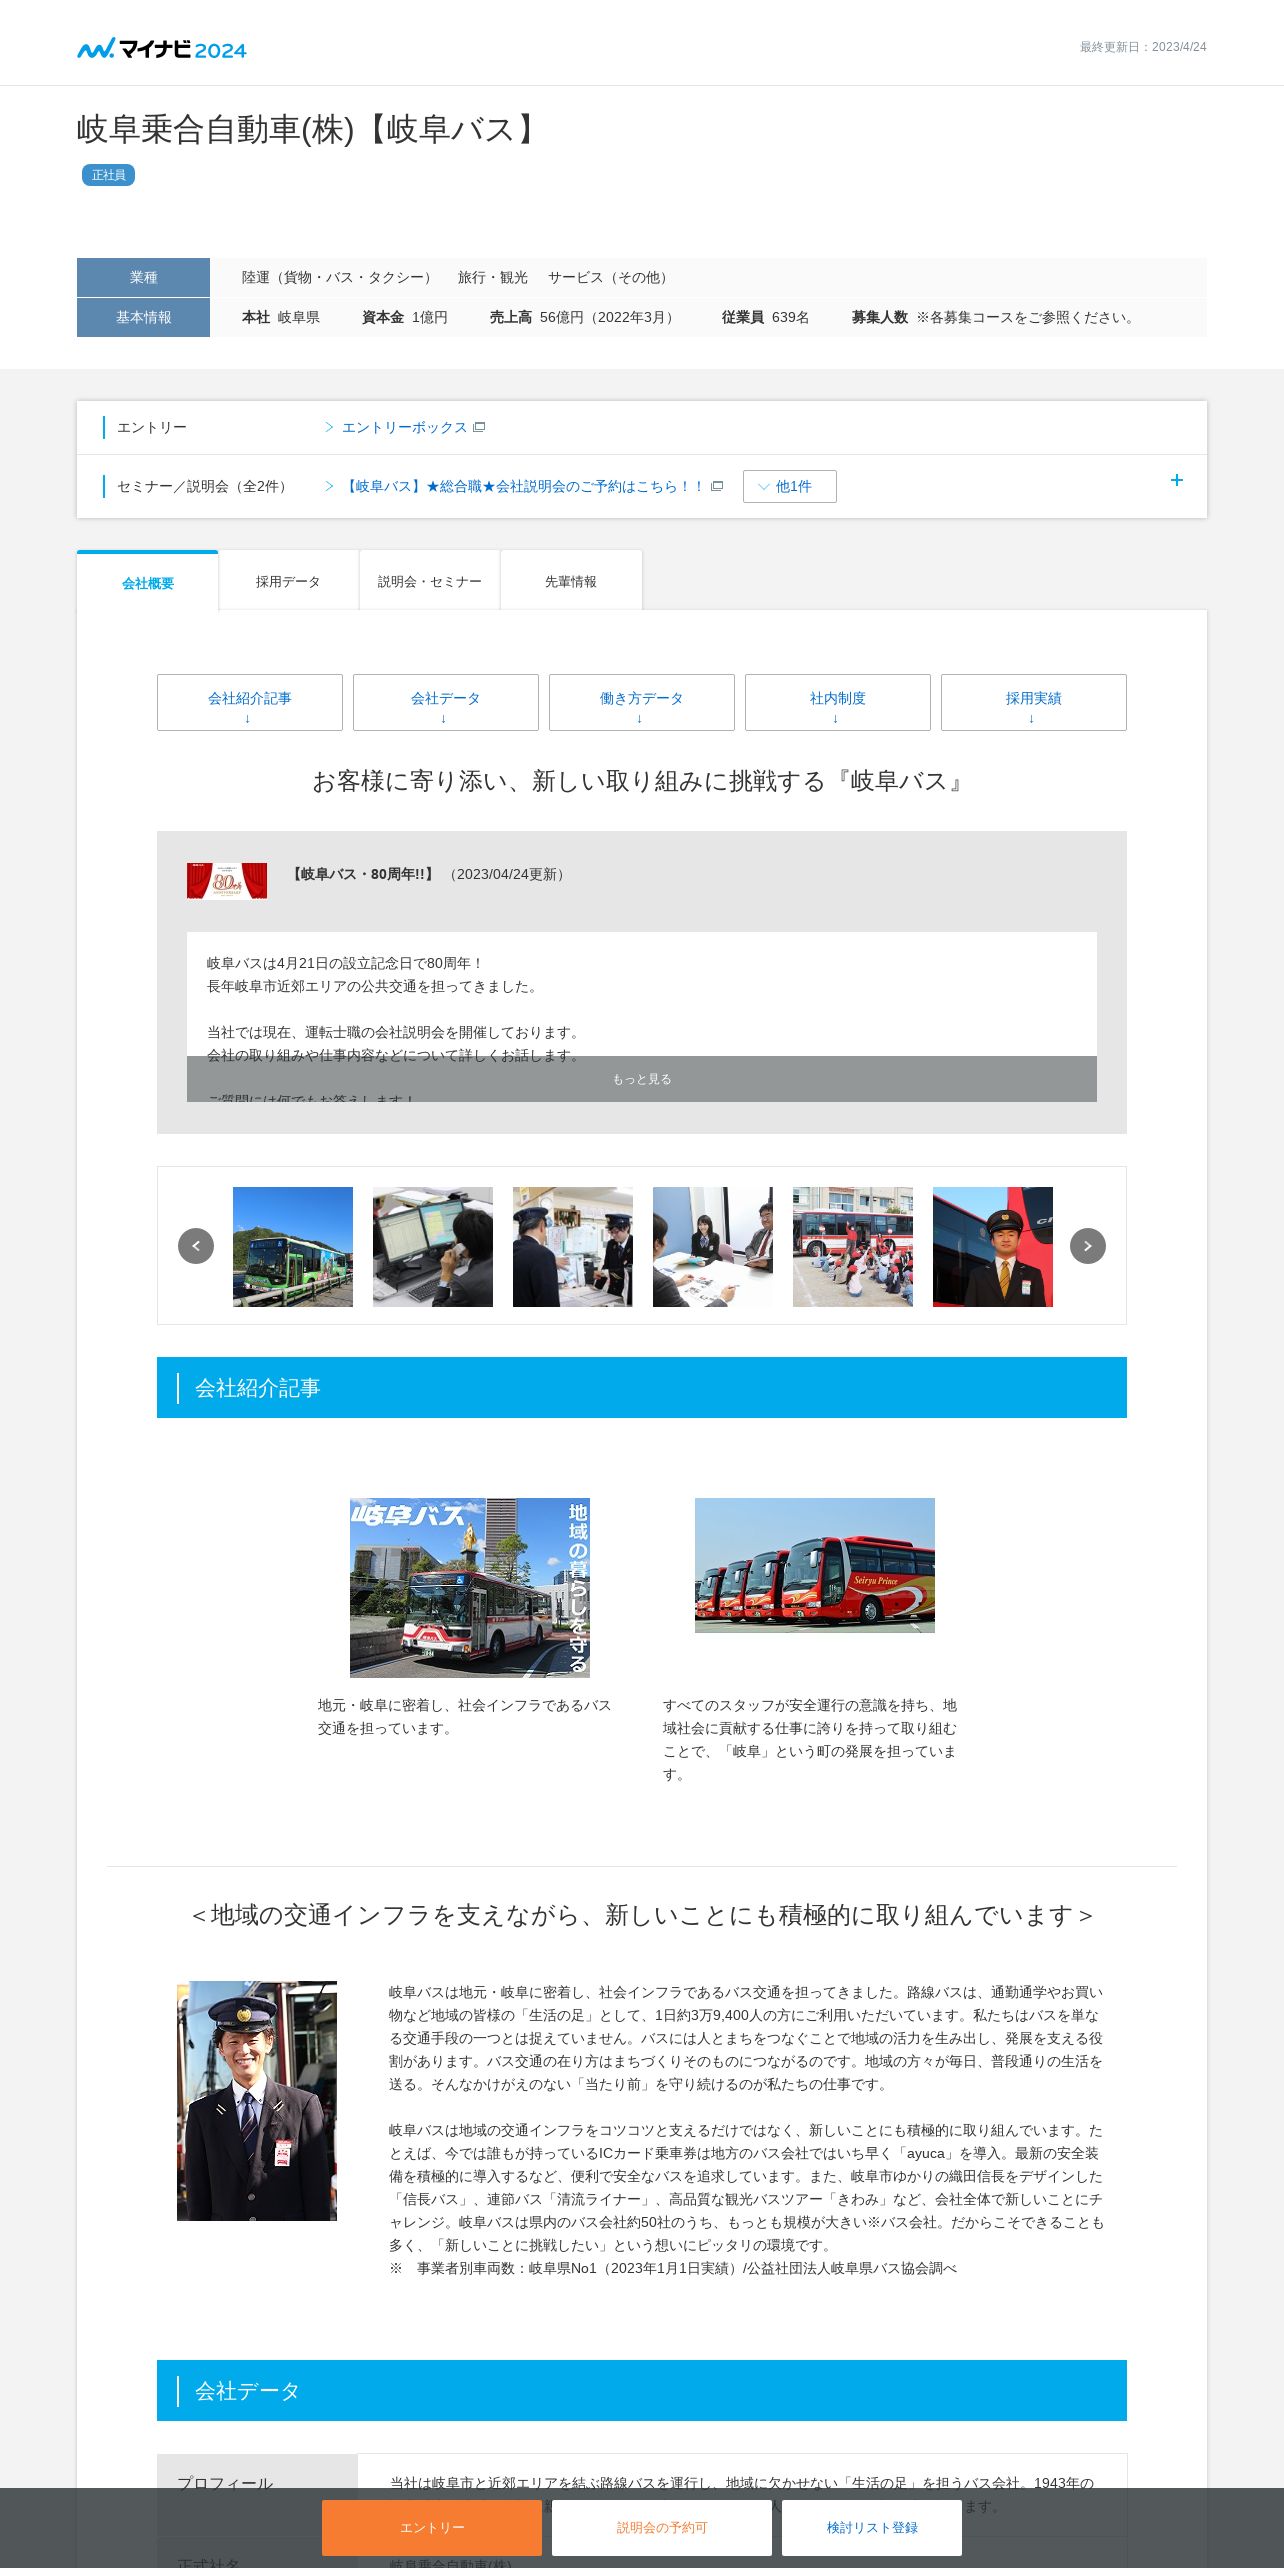Screen dimensions: 1284x2568
Task: Expand seminar list with plus icon
Action: pyautogui.click(x=1177, y=481)
